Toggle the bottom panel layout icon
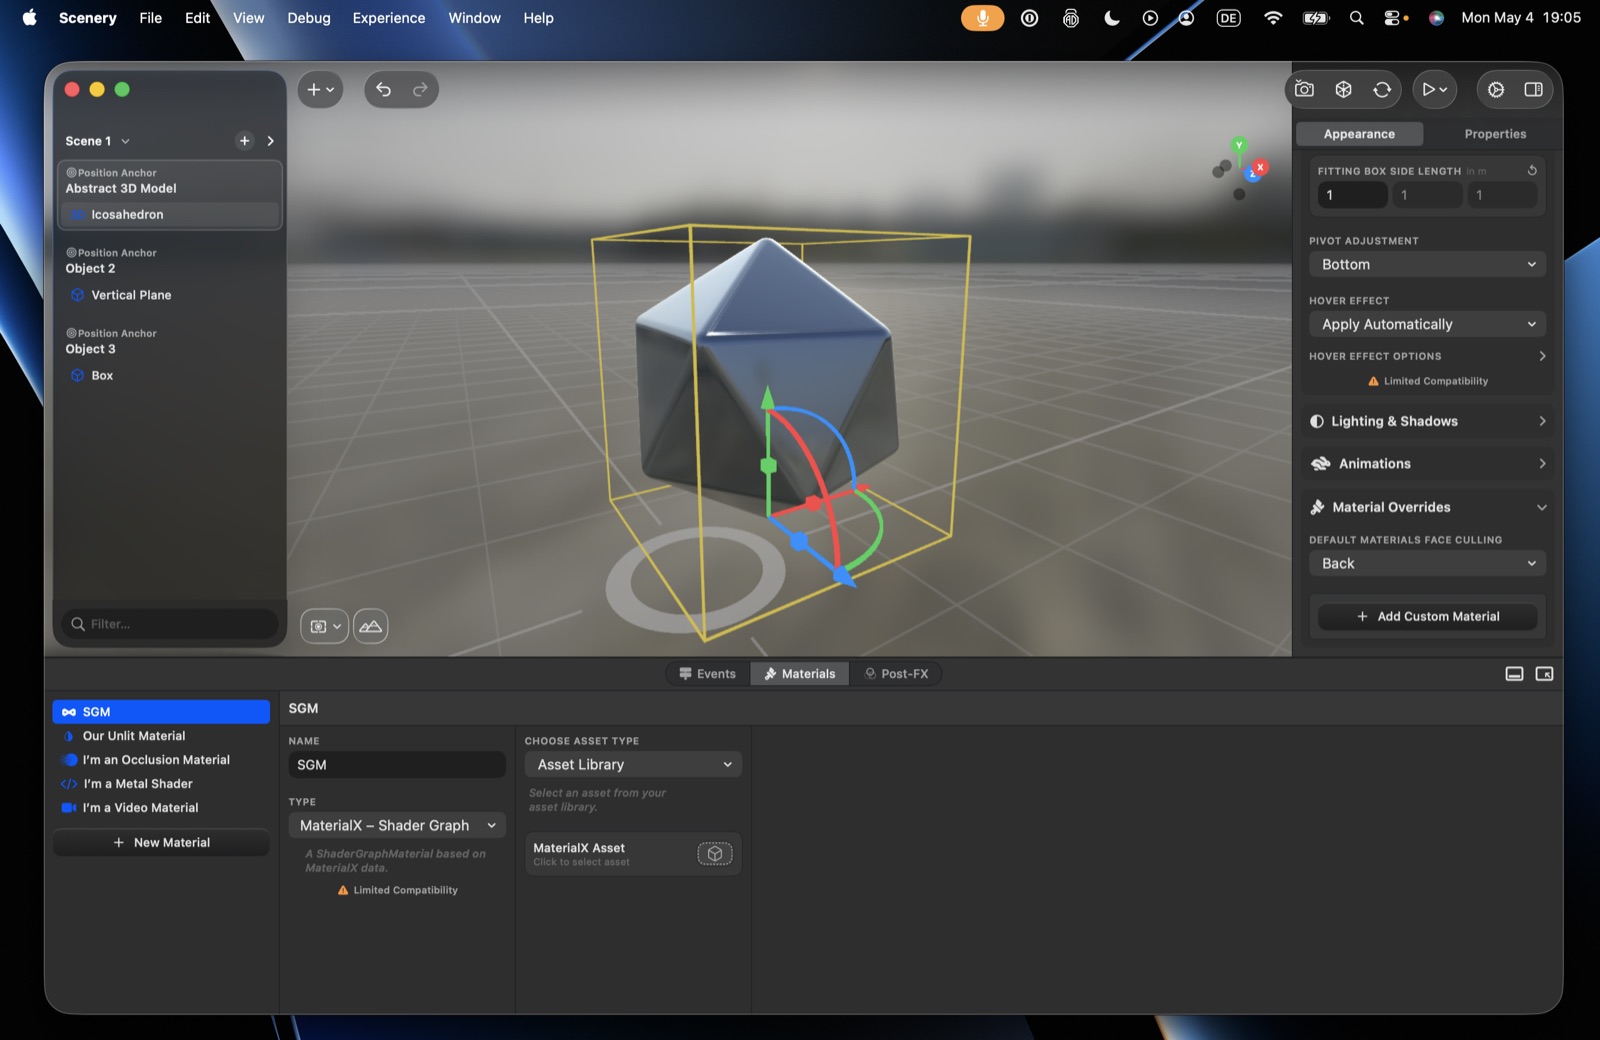The width and height of the screenshot is (1600, 1040). [x=1514, y=674]
